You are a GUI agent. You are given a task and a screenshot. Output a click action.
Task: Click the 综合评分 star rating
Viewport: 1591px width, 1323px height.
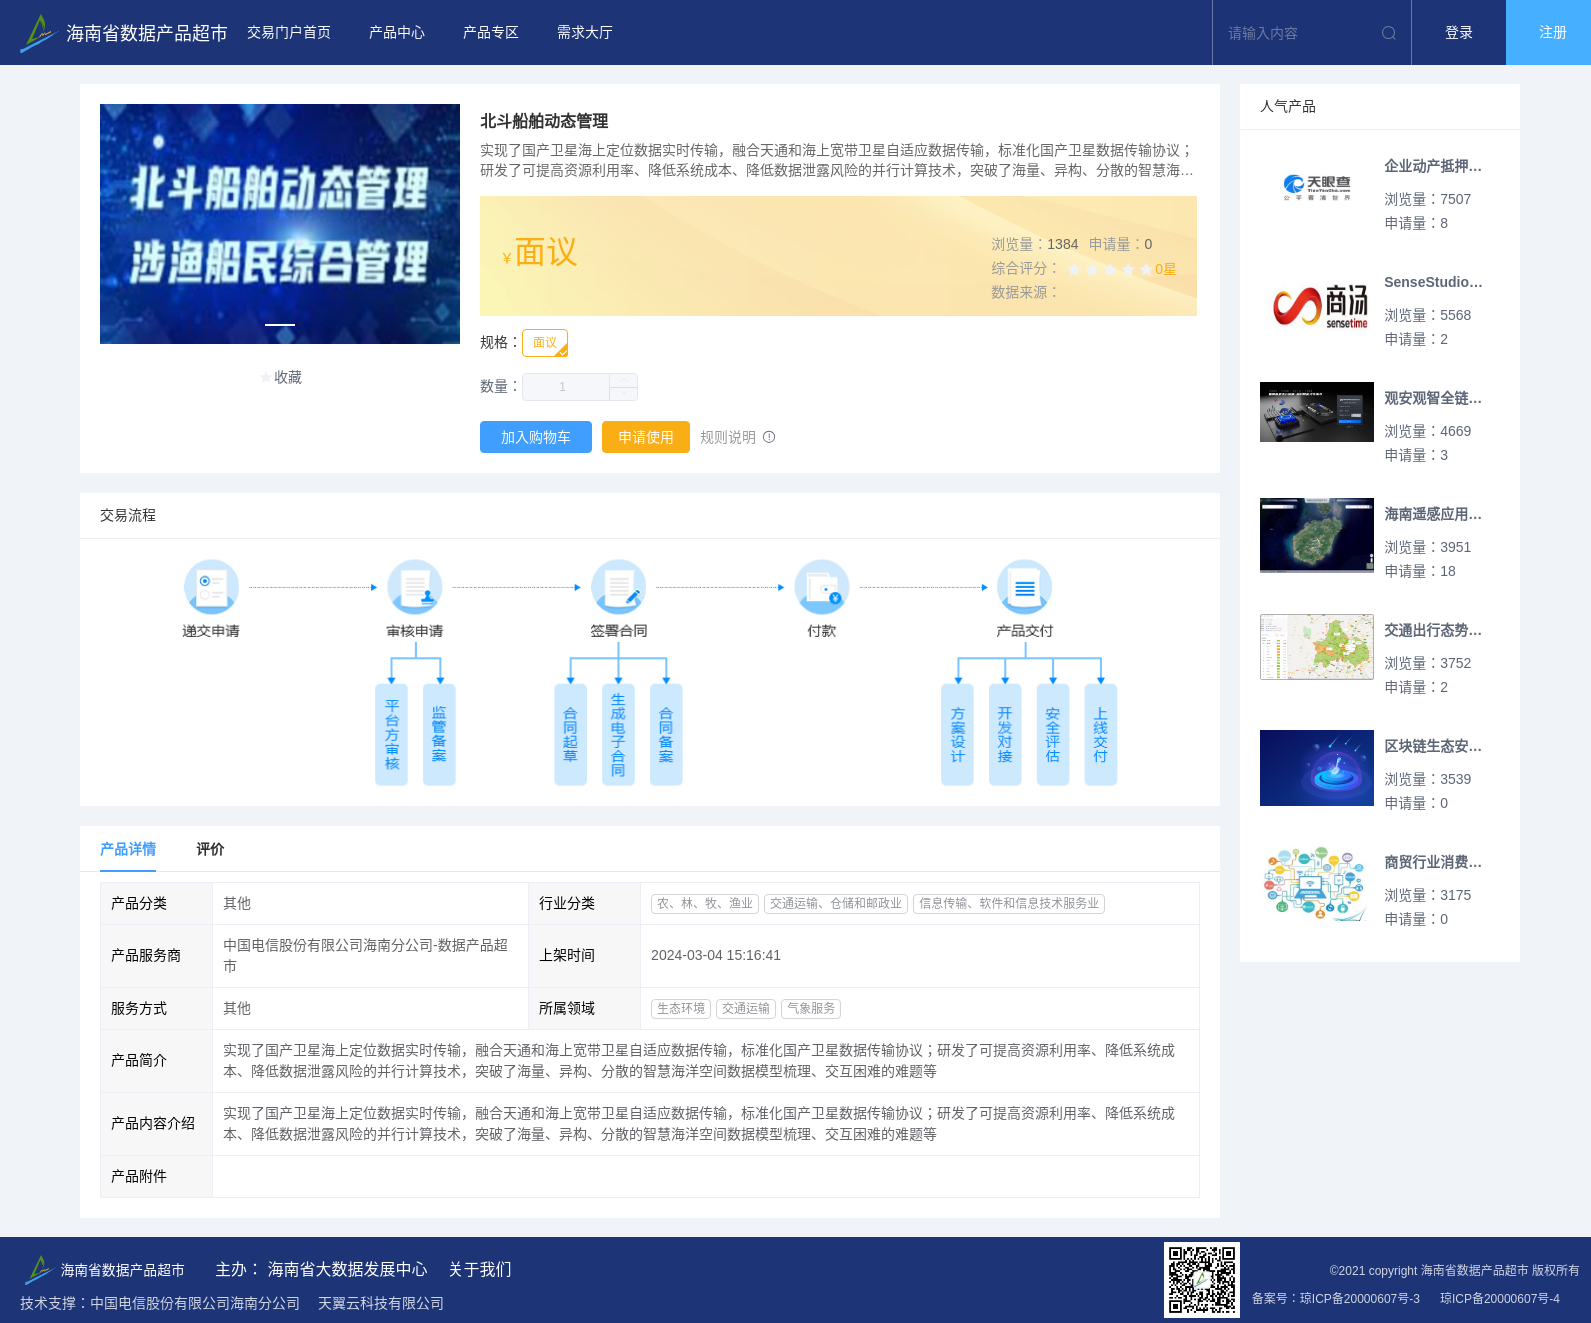[x=1109, y=269]
